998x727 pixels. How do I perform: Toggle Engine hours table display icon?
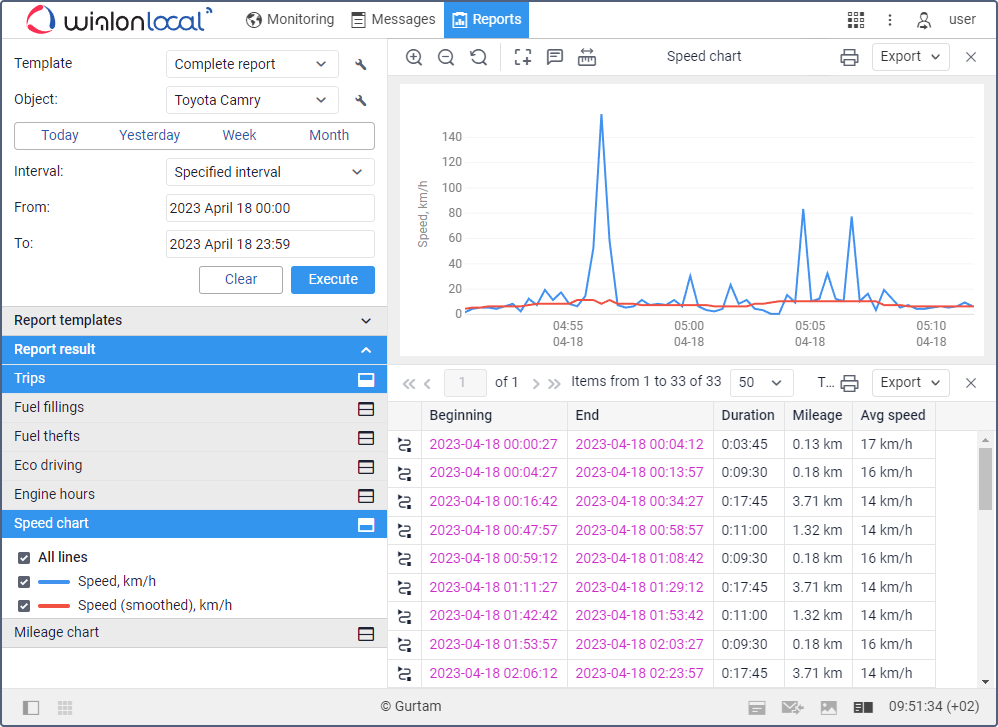pyautogui.click(x=366, y=496)
